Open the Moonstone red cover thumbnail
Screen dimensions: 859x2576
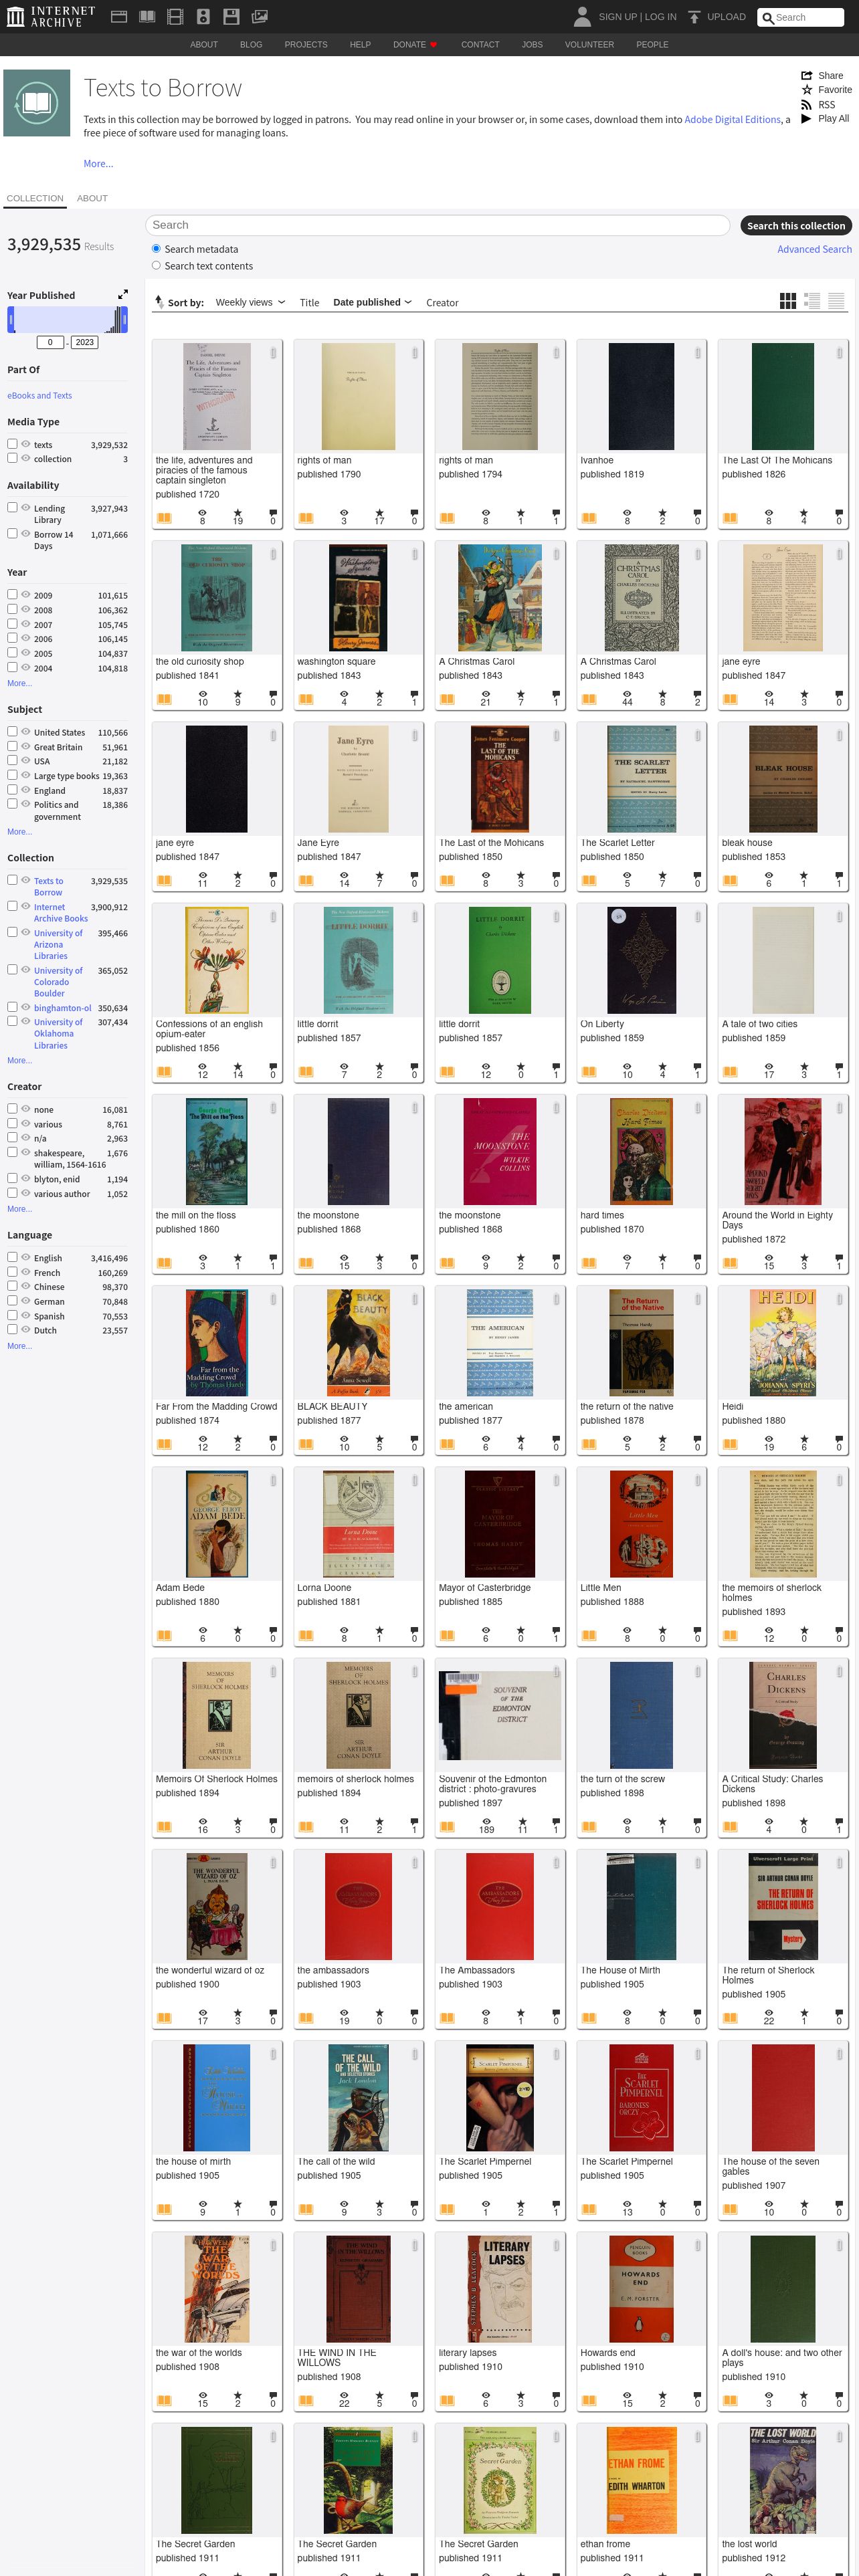tap(500, 1152)
